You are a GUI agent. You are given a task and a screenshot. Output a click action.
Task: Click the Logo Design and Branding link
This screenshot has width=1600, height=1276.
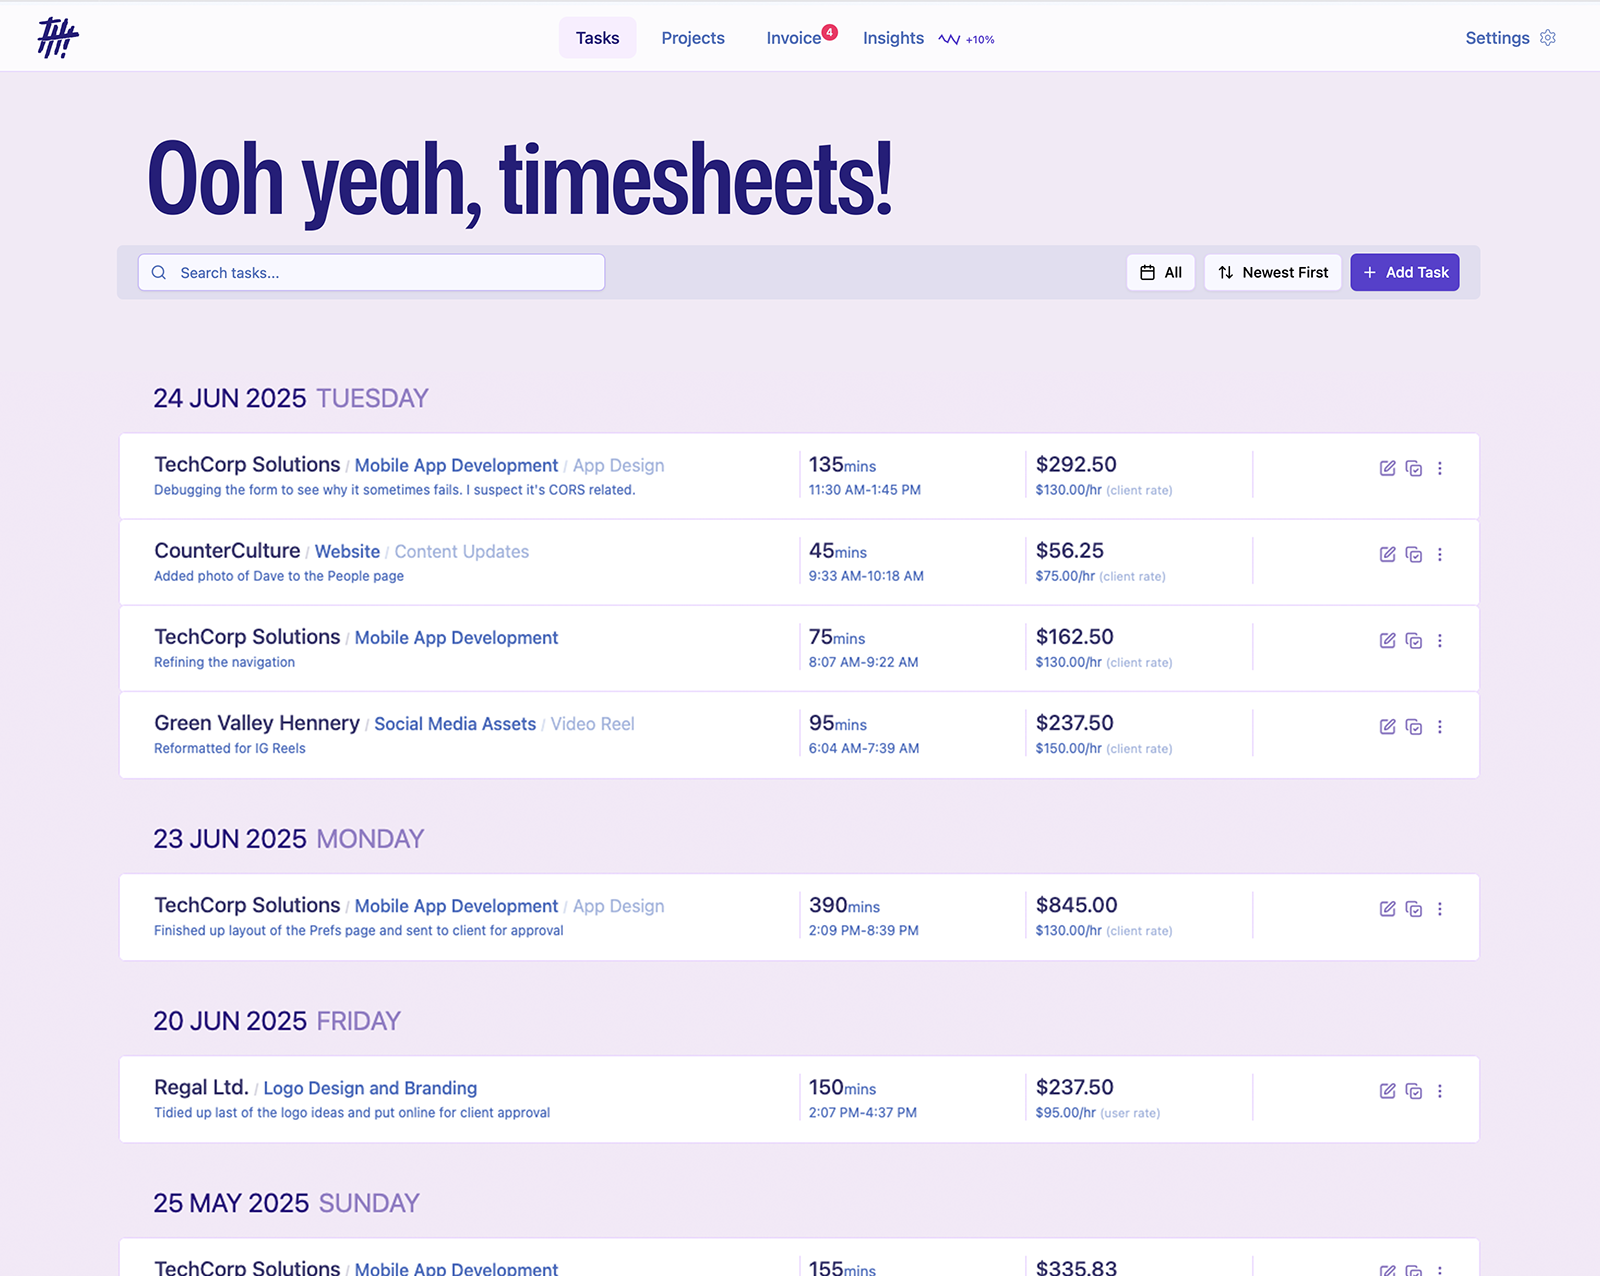370,1088
